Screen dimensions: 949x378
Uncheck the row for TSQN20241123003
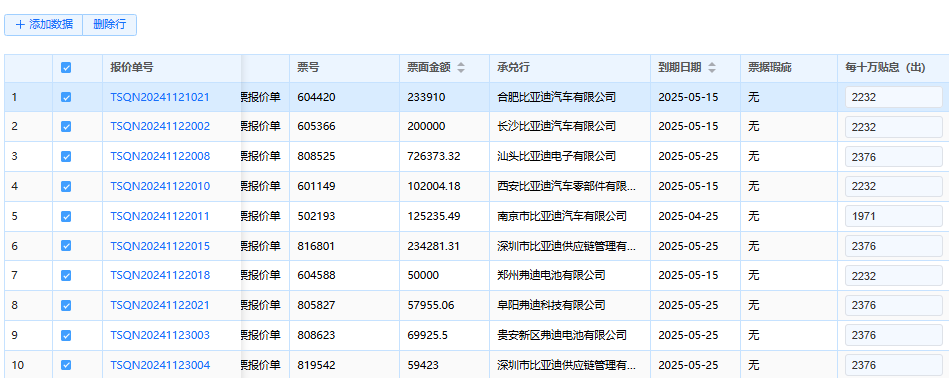[66, 335]
